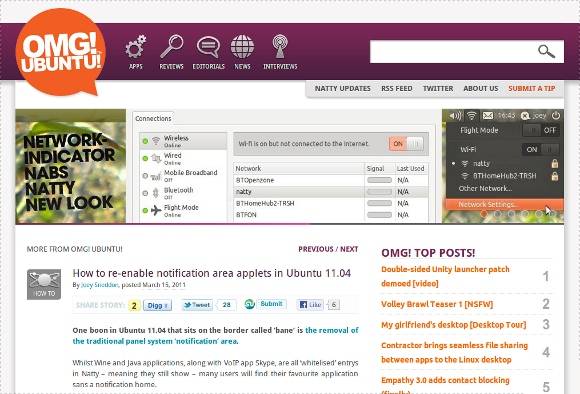Select the natty network in the table
Viewport: 580px width, 394px height.
pyautogui.click(x=331, y=192)
